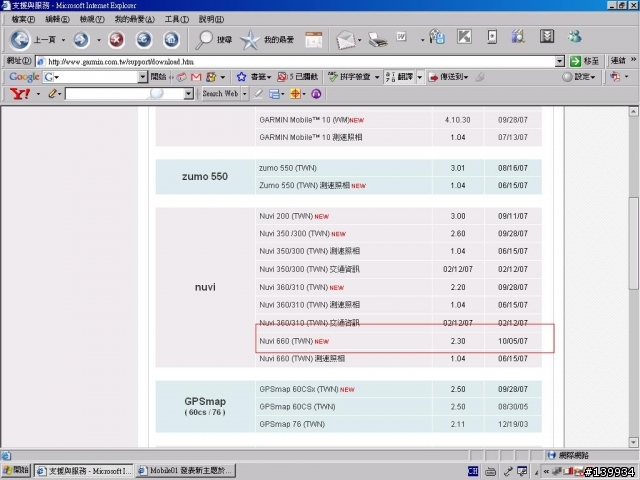Open Search with magnifier icon
The height and width of the screenshot is (480, 640).
[204, 40]
